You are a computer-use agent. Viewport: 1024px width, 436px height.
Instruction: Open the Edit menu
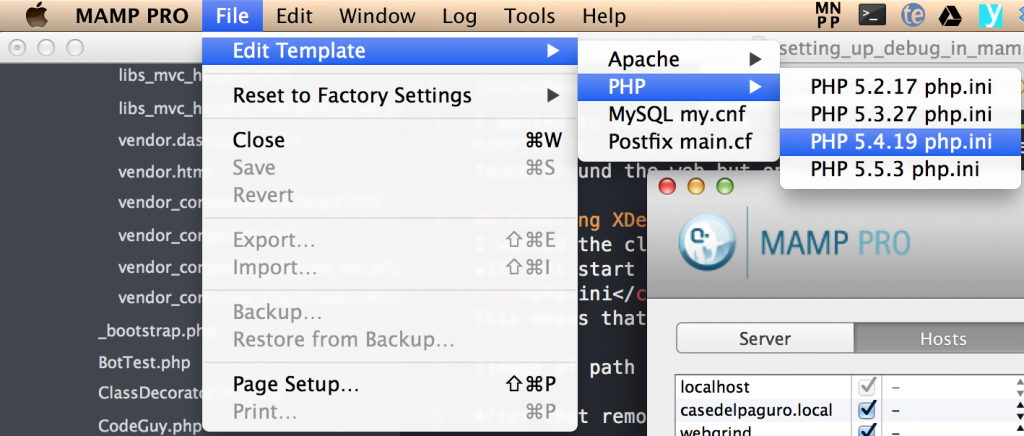295,16
